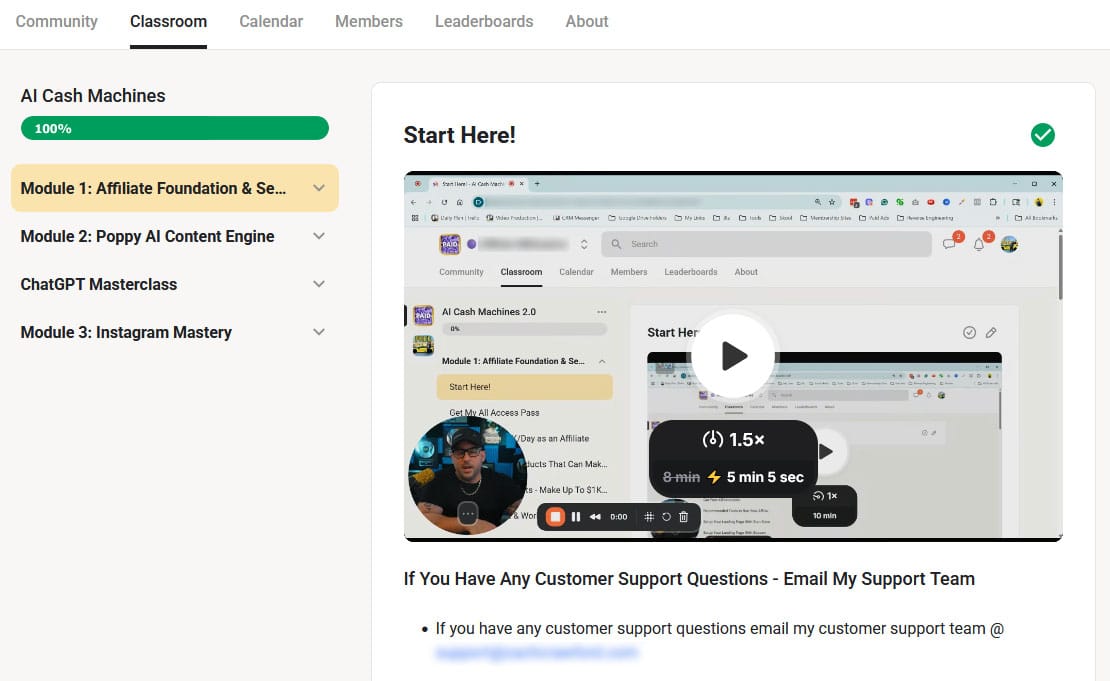Select the orange stop recording button
The height and width of the screenshot is (681, 1110).
[556, 516]
